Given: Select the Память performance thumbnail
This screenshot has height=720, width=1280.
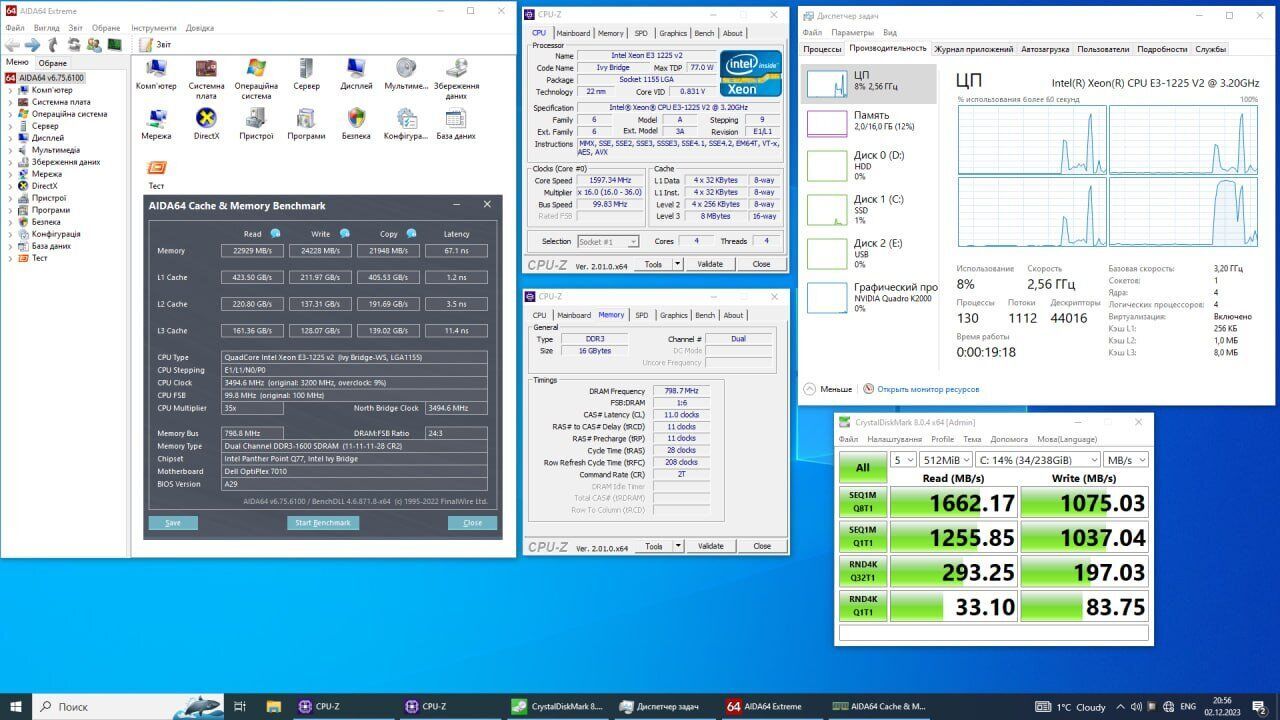Looking at the screenshot, I should [868, 122].
